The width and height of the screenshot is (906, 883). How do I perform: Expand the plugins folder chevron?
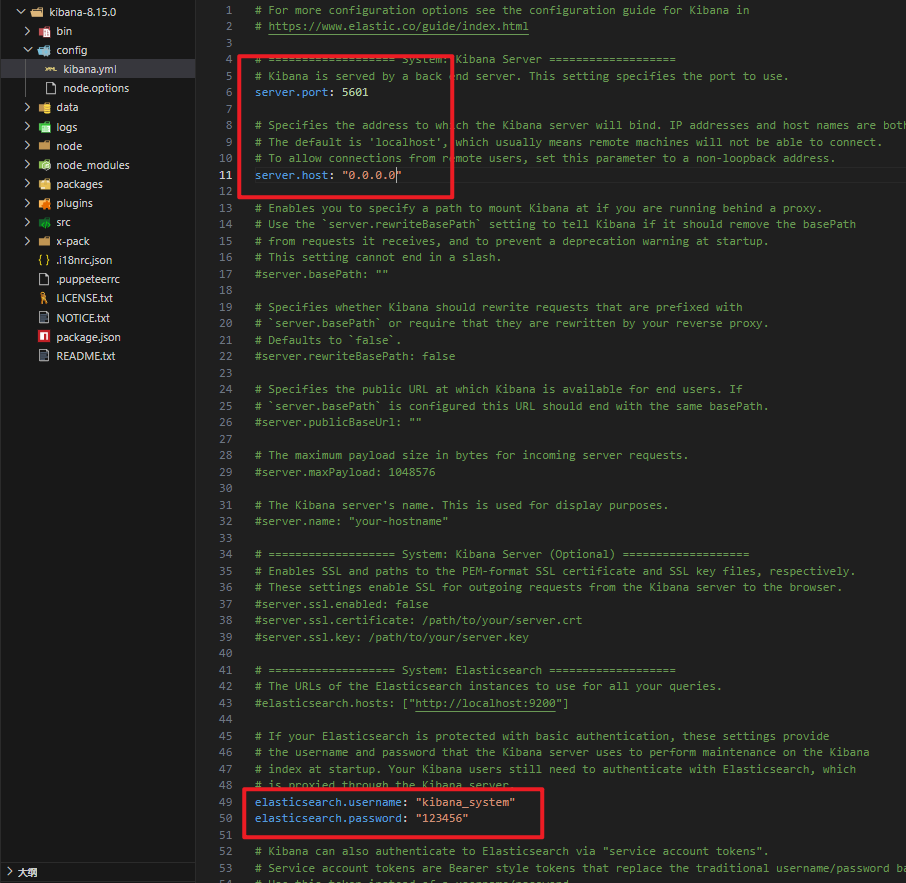click(27, 202)
